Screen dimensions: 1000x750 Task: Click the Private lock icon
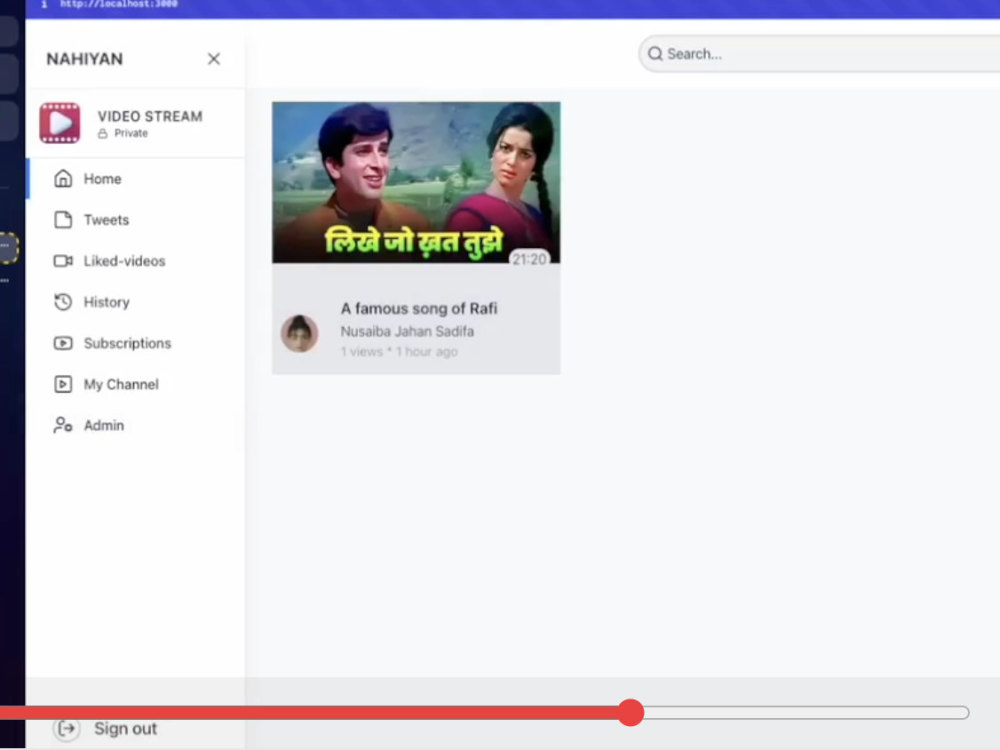coord(103,133)
